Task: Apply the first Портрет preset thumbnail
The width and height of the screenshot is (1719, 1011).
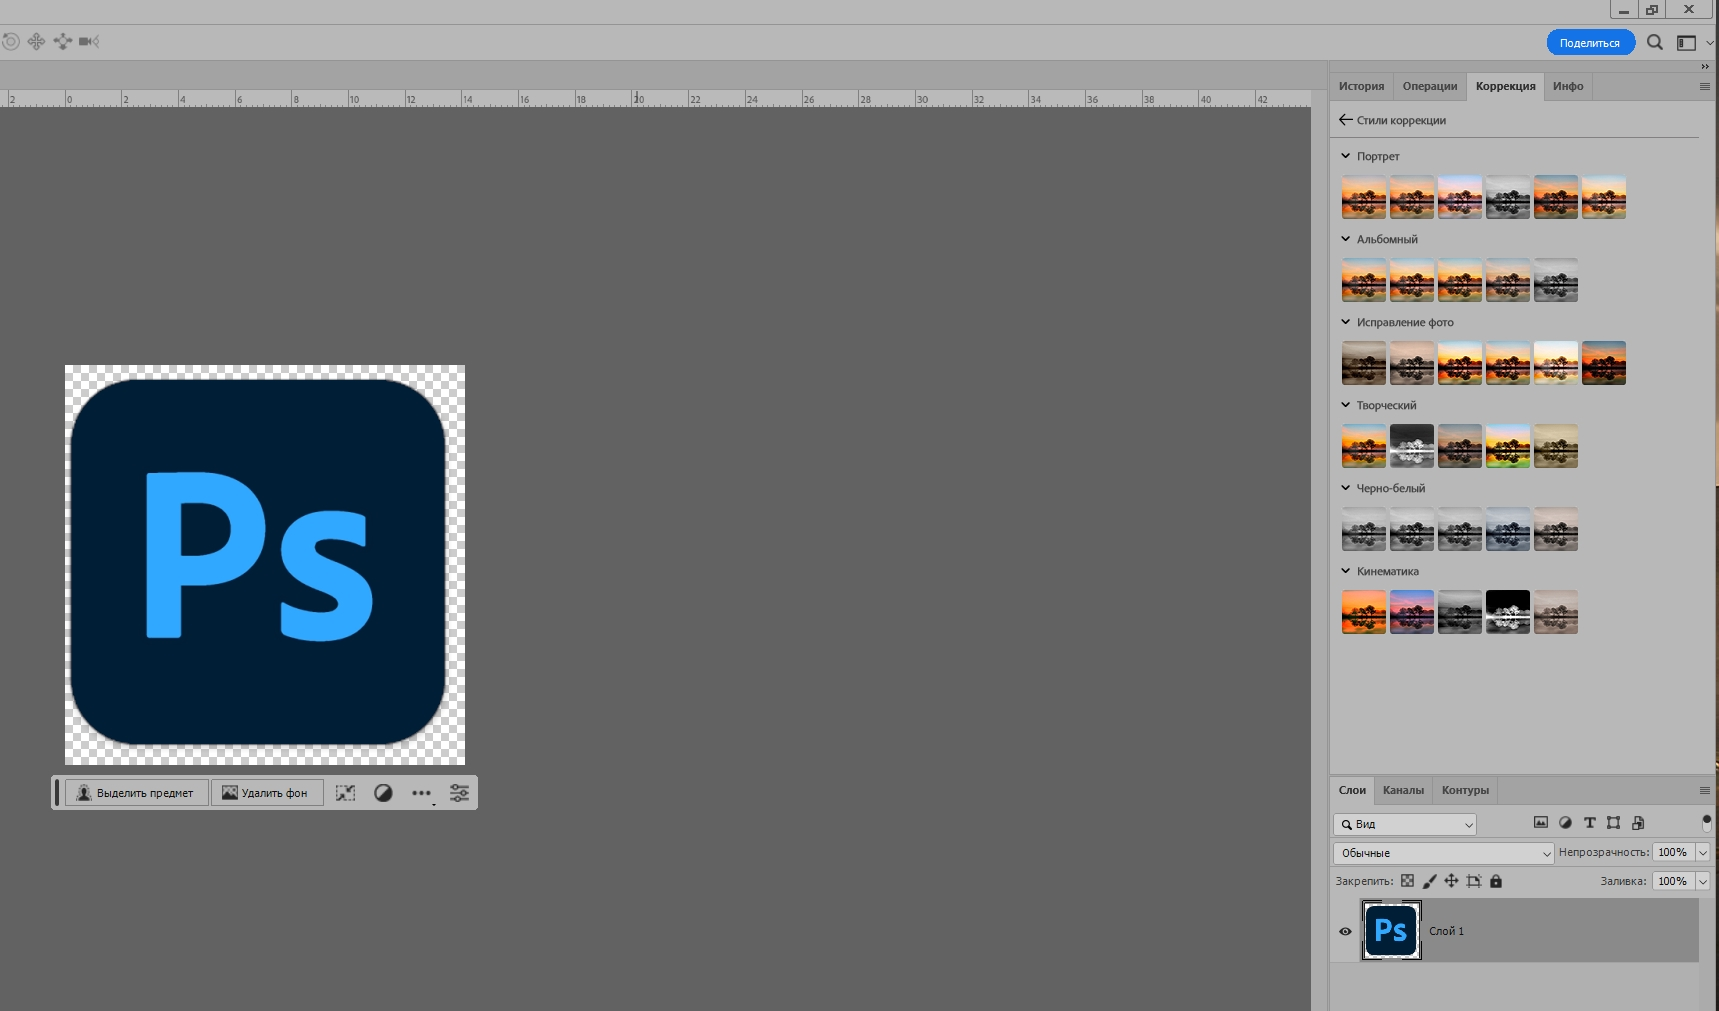Action: tap(1364, 198)
